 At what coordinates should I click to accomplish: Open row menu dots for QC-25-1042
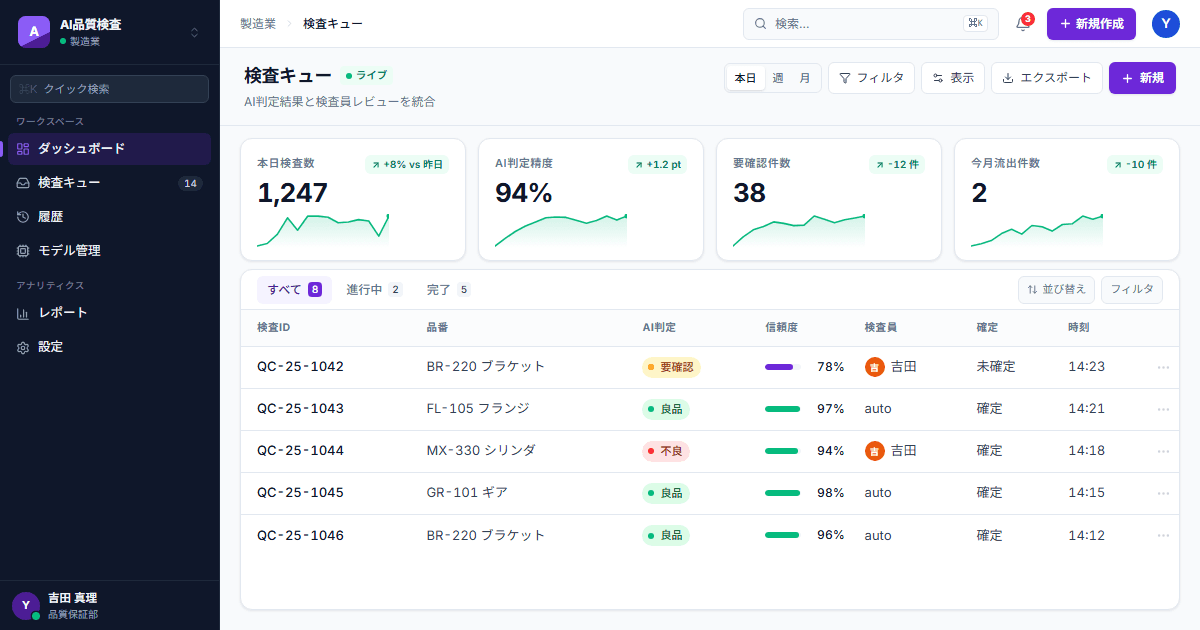(x=1163, y=367)
